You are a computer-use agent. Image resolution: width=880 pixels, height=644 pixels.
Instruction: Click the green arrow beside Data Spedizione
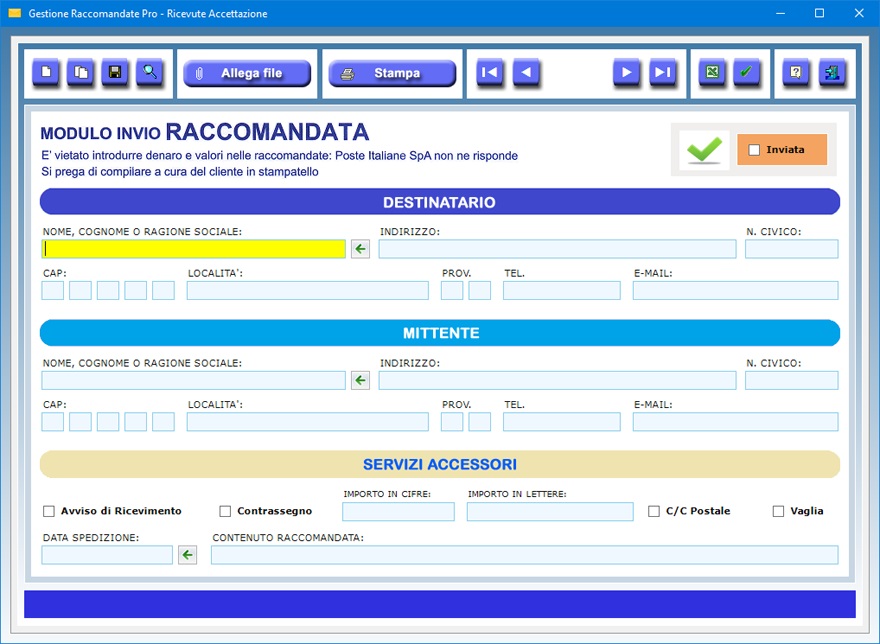point(187,555)
